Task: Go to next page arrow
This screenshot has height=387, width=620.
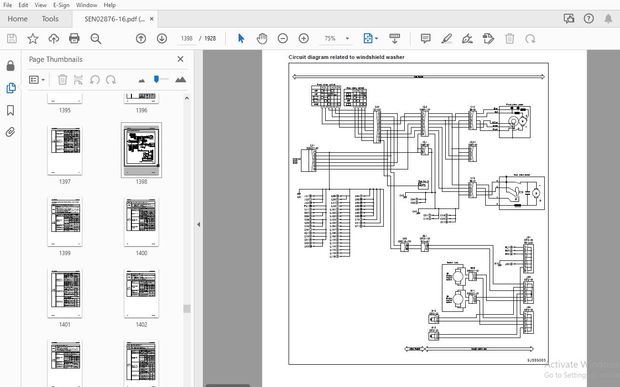Action: (x=162, y=38)
